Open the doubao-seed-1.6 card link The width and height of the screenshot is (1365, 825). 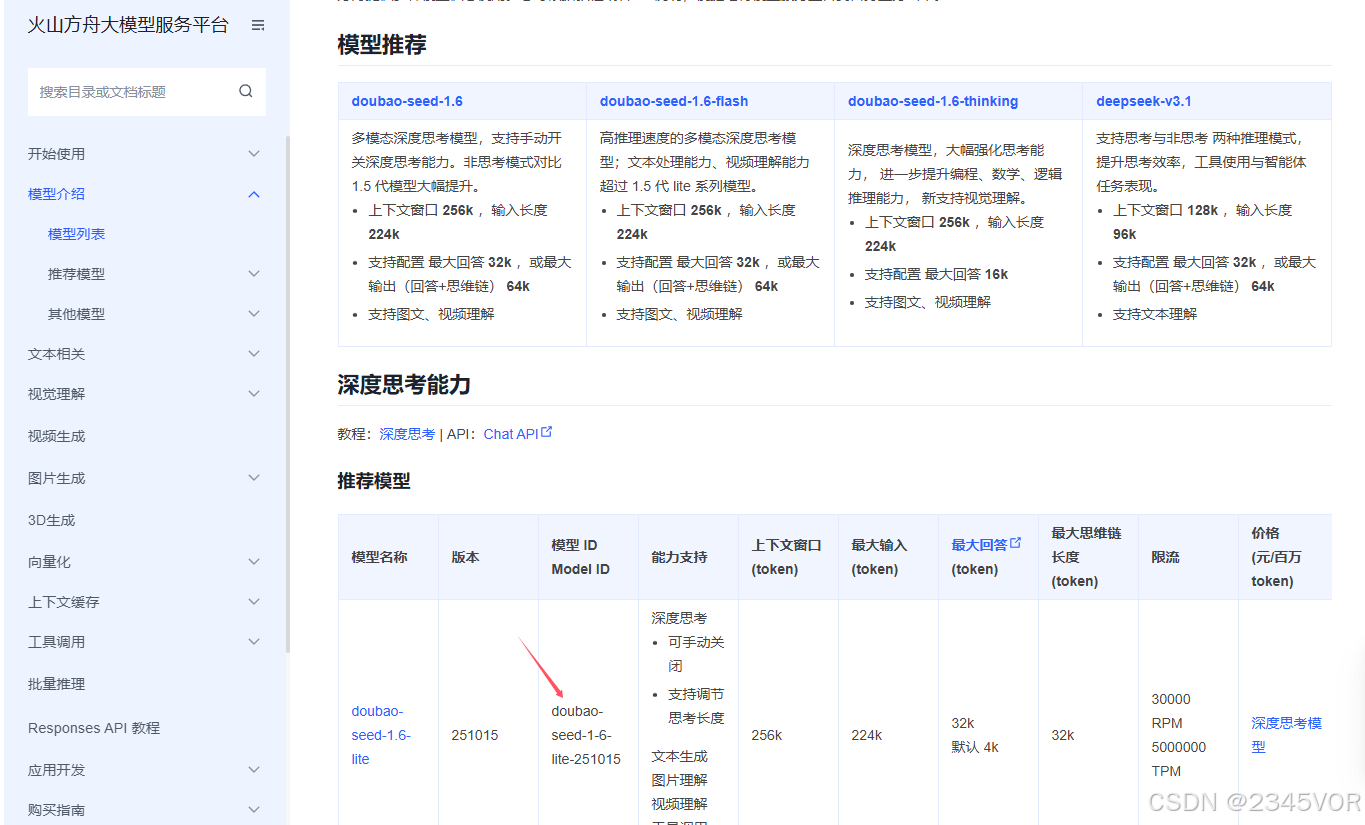coord(407,101)
